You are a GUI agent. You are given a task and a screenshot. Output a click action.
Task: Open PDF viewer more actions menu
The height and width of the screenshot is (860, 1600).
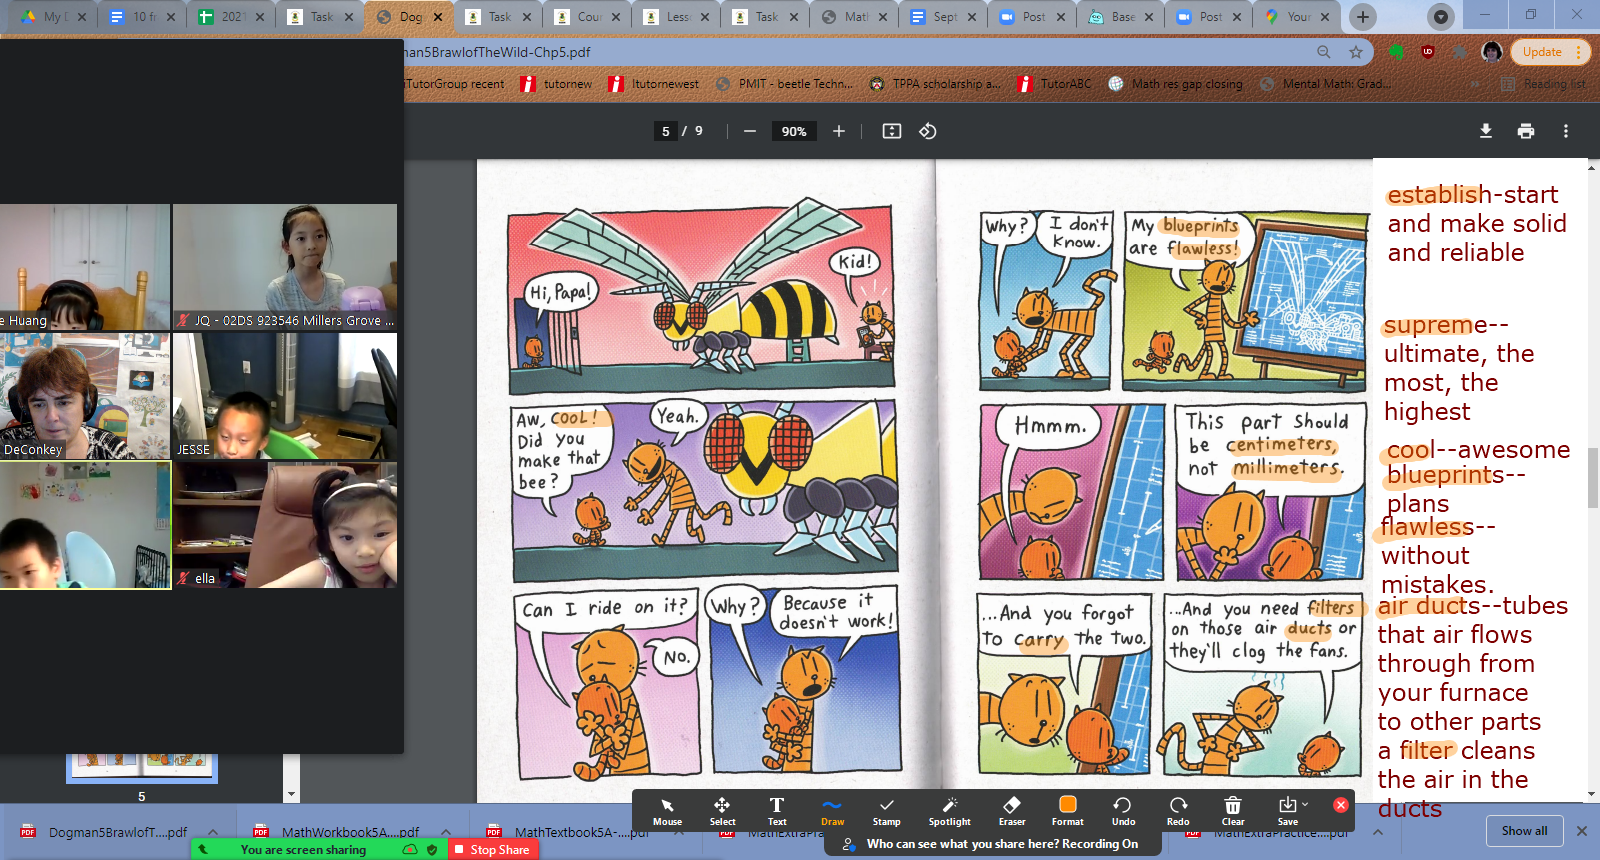click(x=1566, y=131)
